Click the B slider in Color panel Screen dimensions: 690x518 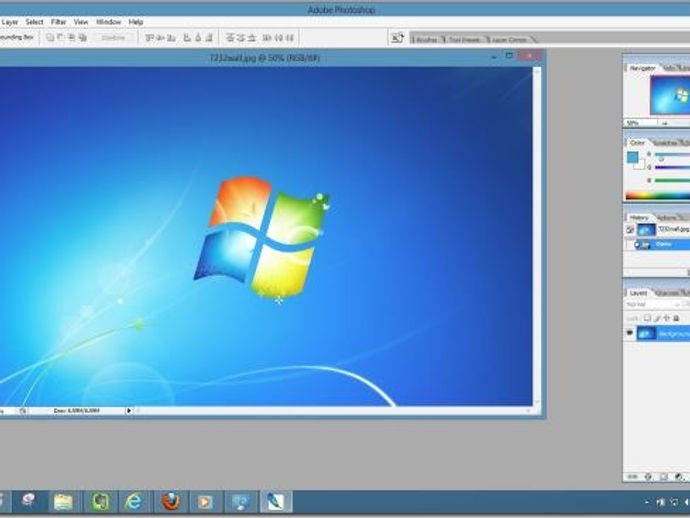click(x=672, y=180)
